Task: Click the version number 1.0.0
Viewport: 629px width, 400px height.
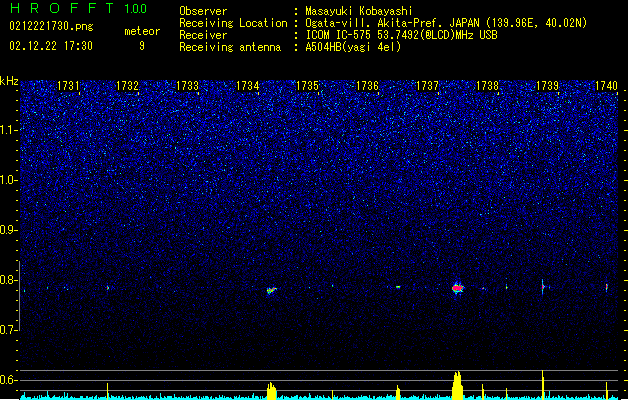Action: pos(135,9)
